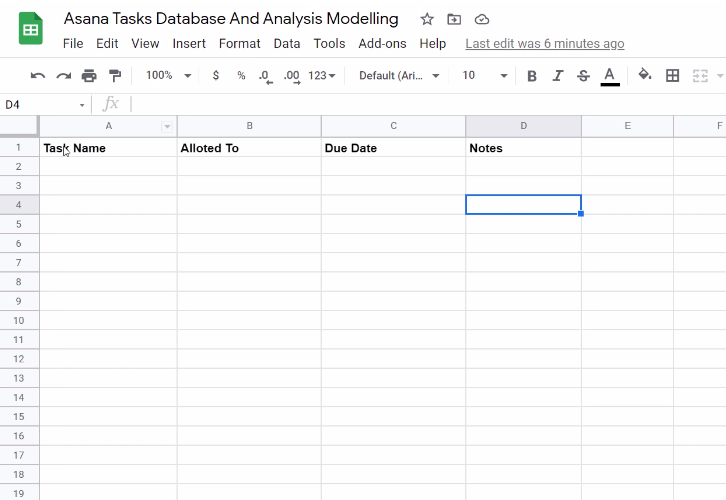Select the Notes header cell
The height and width of the screenshot is (500, 726).
coord(523,148)
